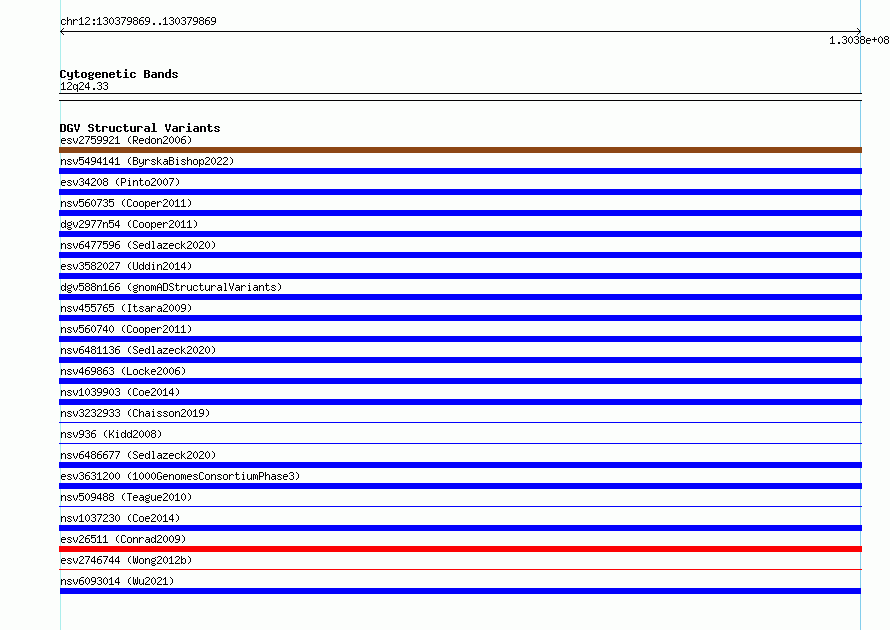The height and width of the screenshot is (630, 890).
Task: Select dgv2977n54 (Cooper2011) label
Action: (129, 224)
